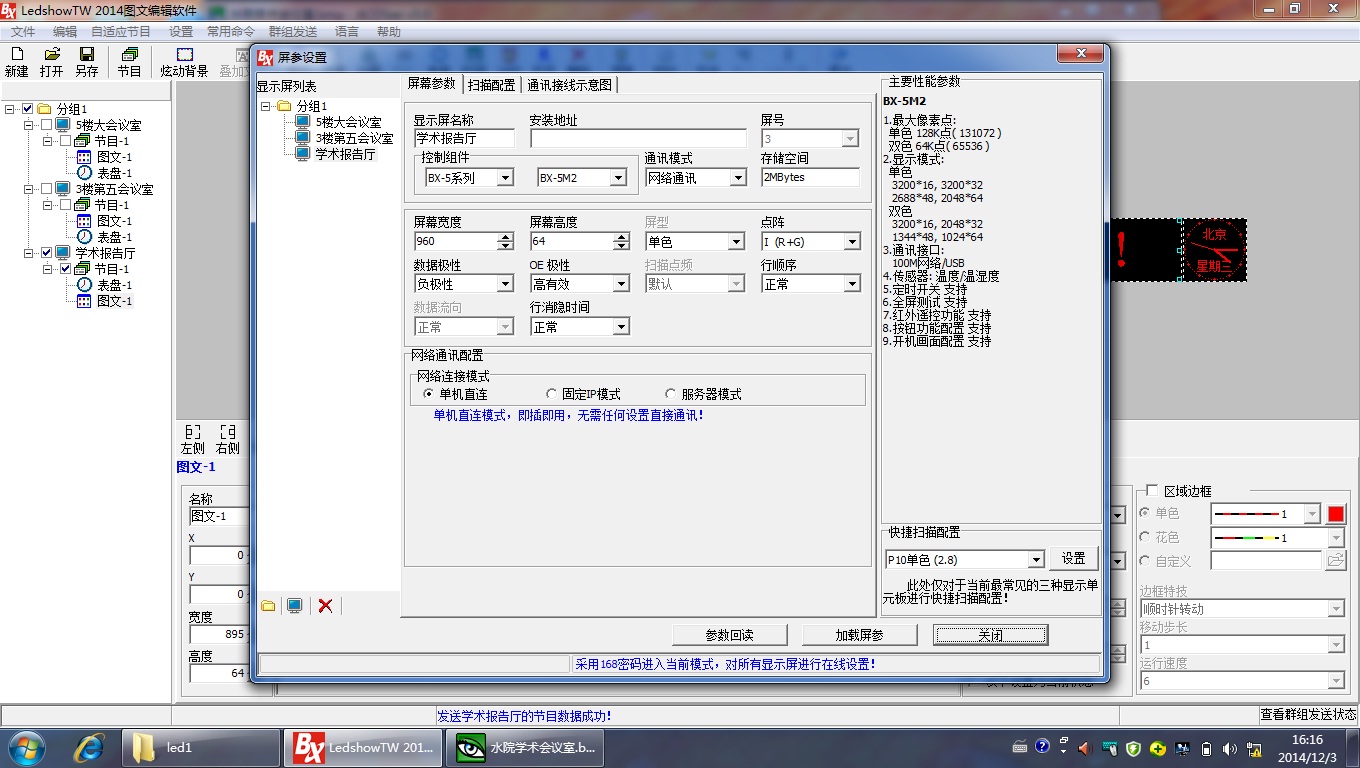Click the 另存 (Save As) toolbar icon

[87, 61]
